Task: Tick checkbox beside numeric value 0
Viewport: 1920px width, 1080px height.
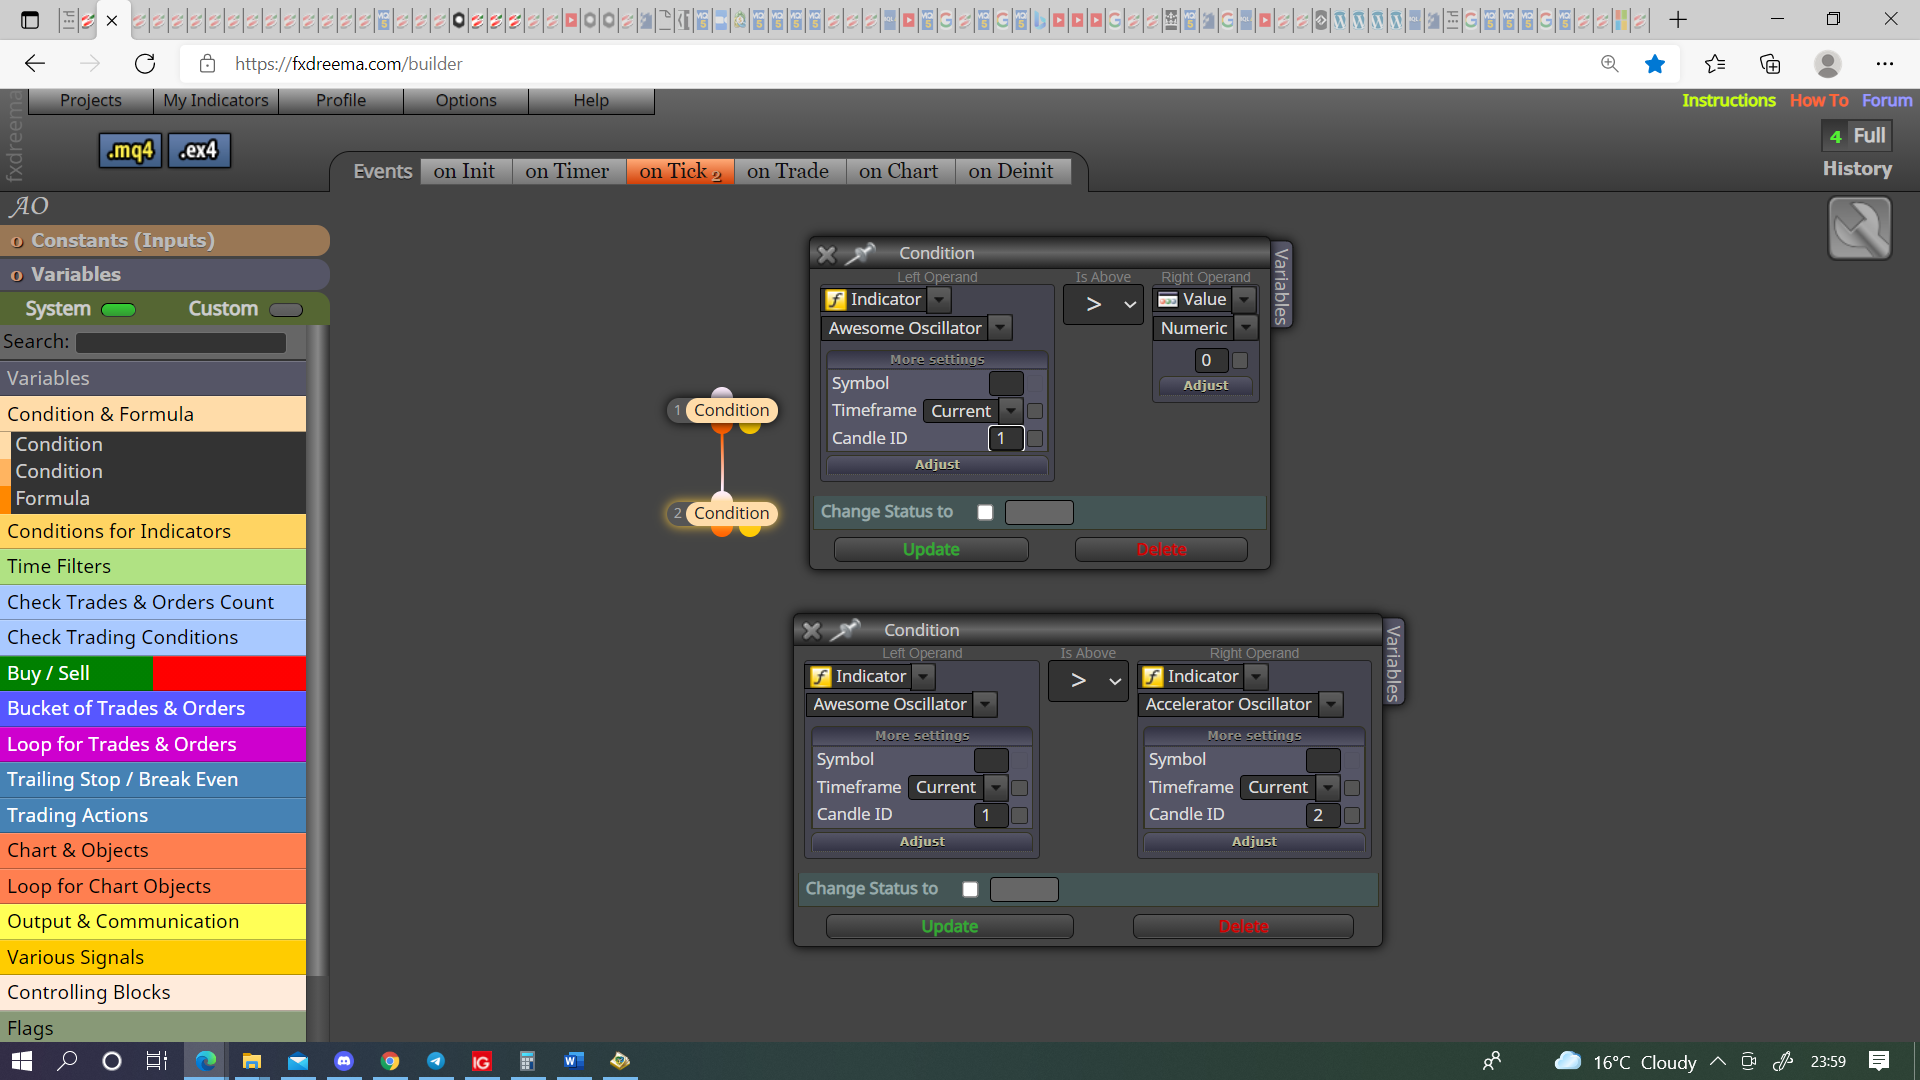Action: click(x=1240, y=360)
